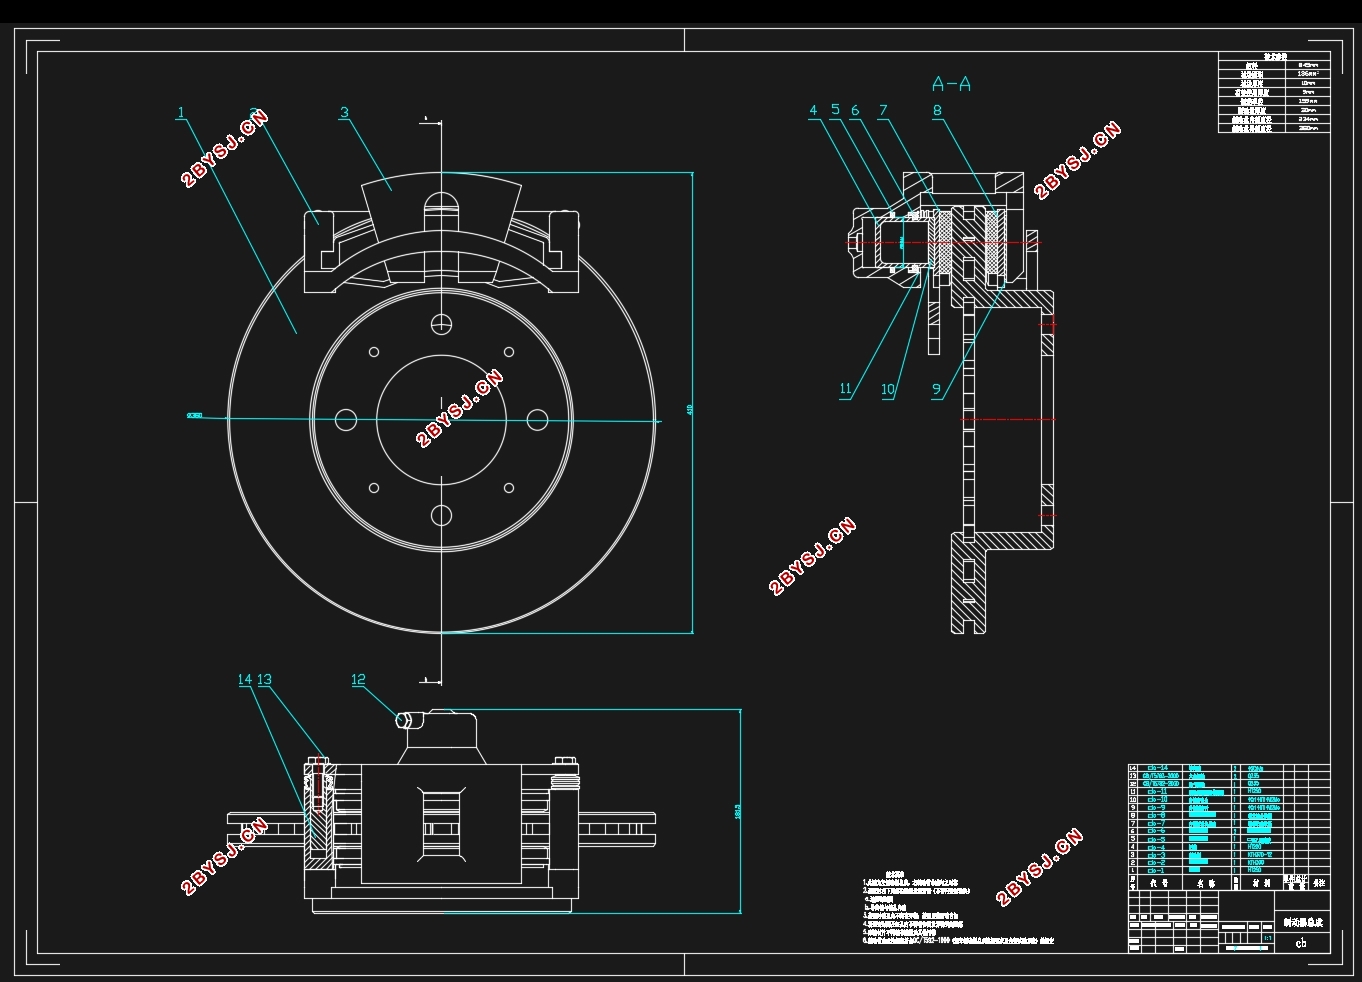This screenshot has width=1362, height=982.
Task: Click the cb-14 row in parts list
Action: pos(1229,768)
